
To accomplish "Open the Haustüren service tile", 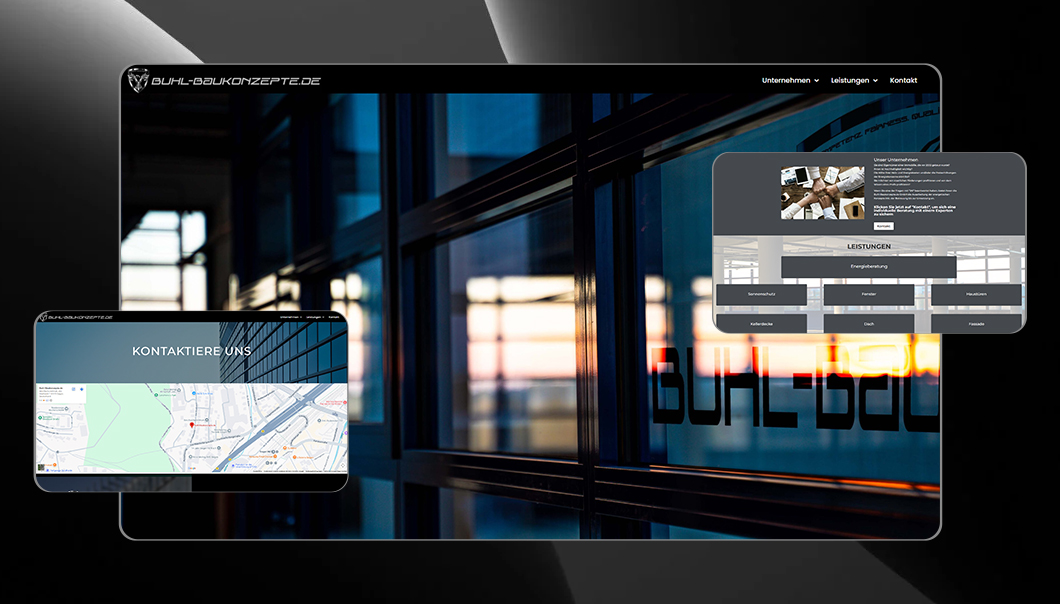I will point(976,295).
